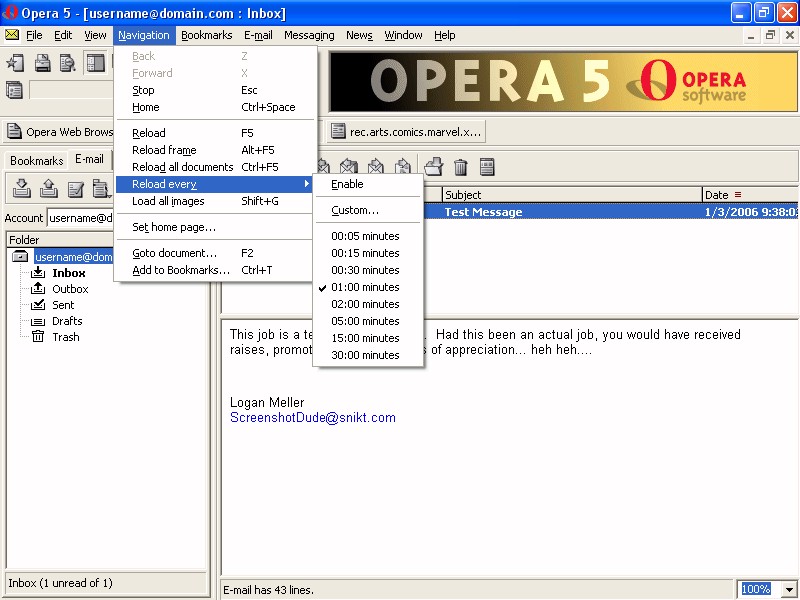Click the red sort indicator in Date column
Image resolution: width=800 pixels, height=600 pixels.
(738, 194)
